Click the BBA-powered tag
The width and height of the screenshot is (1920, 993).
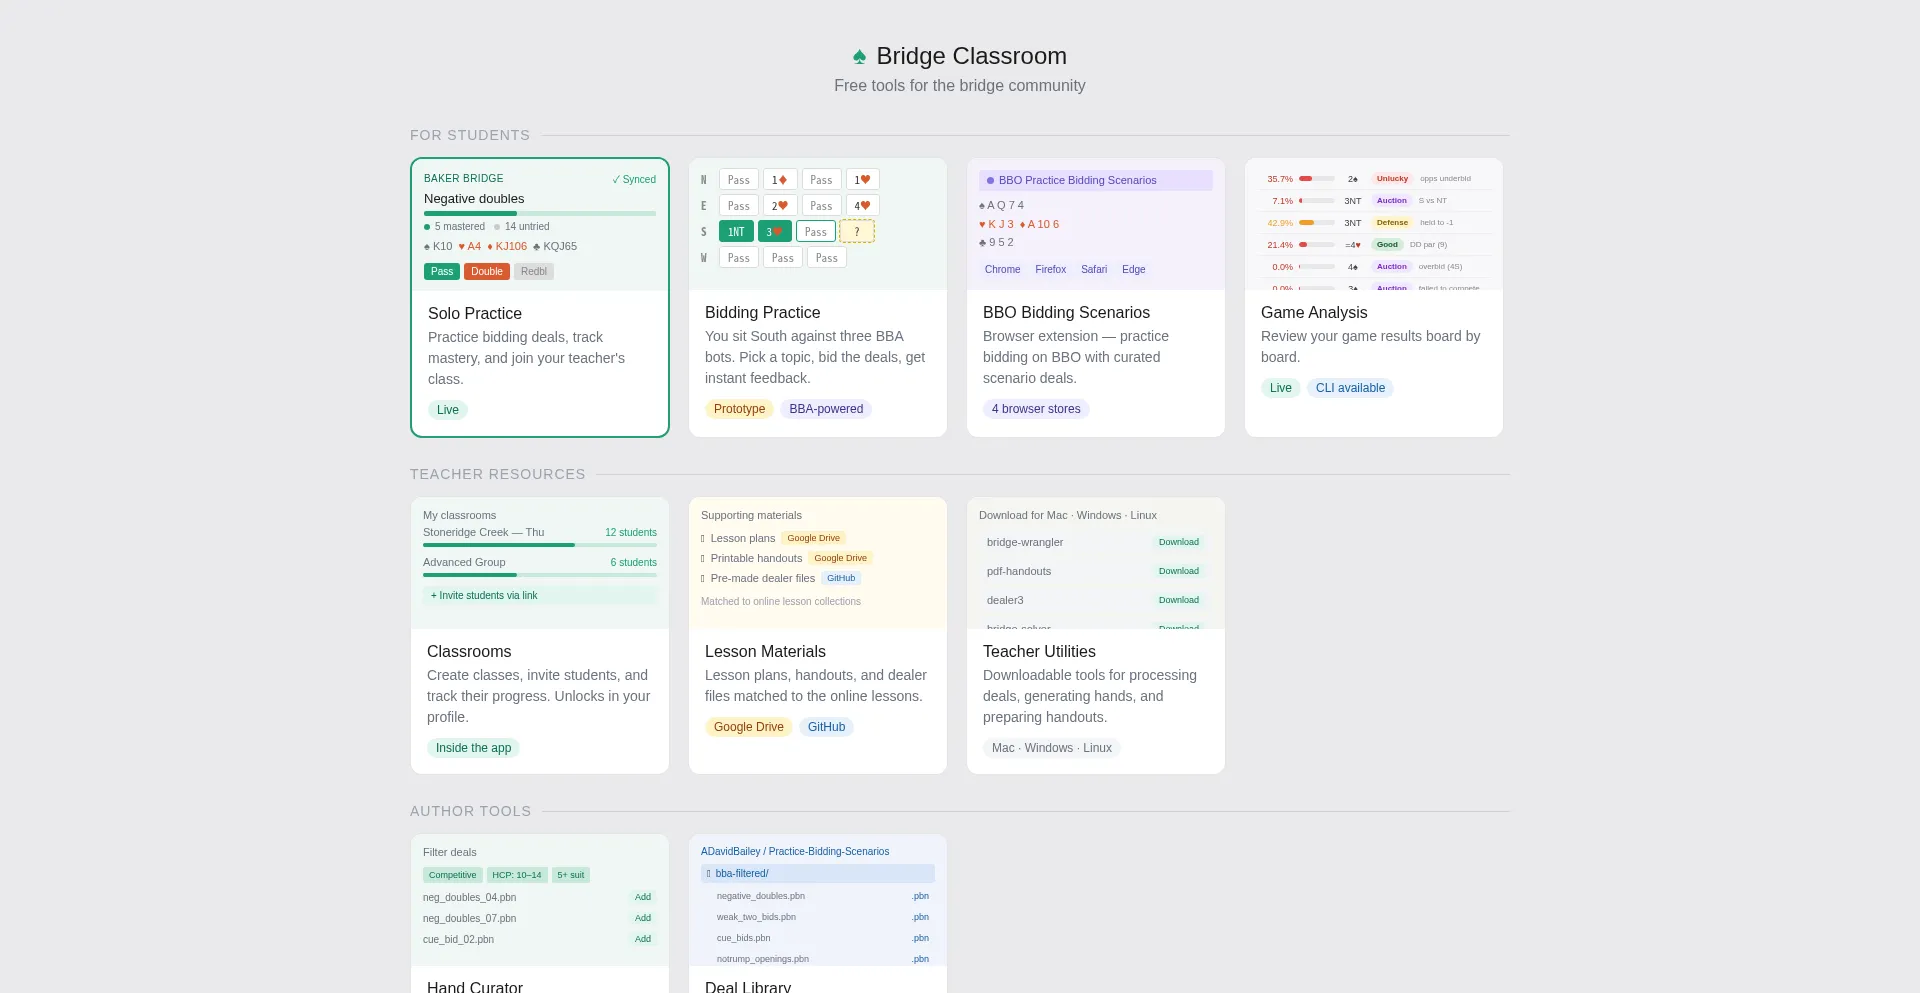pos(826,409)
